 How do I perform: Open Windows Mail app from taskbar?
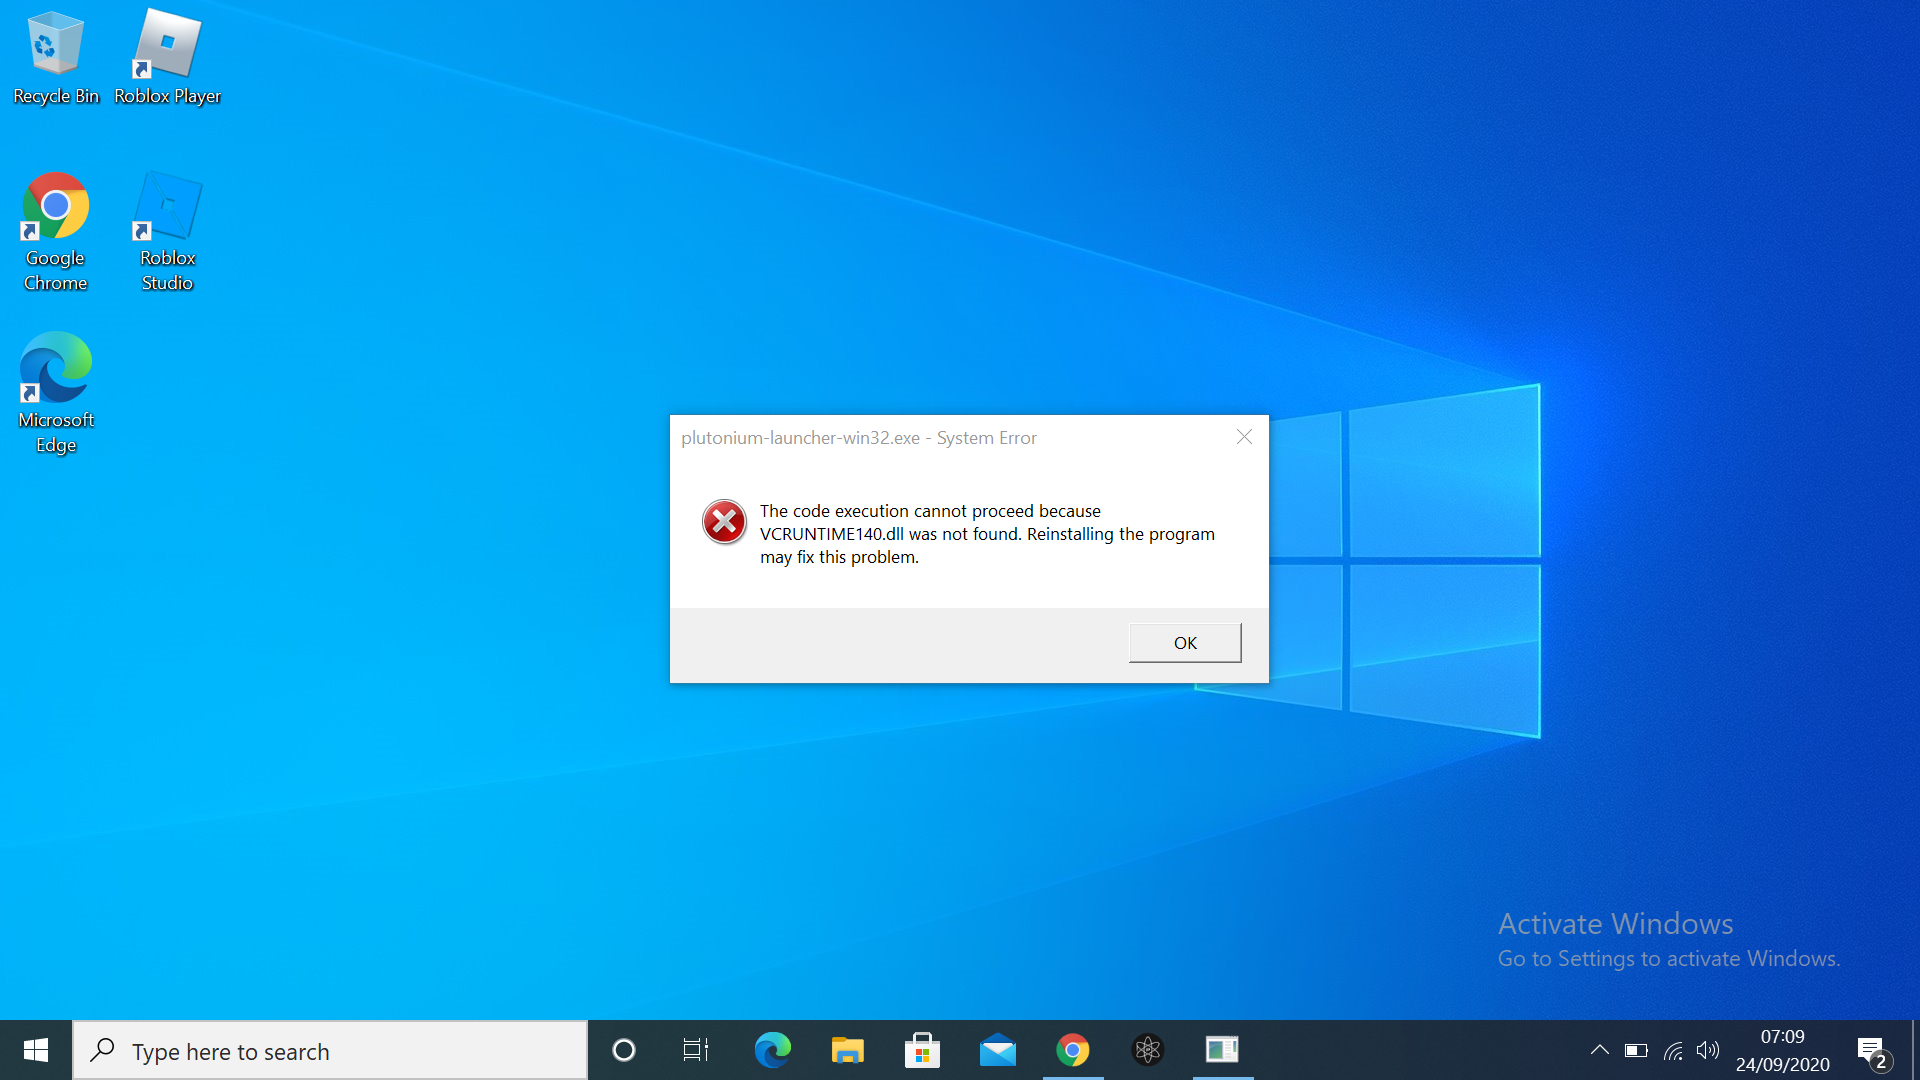[996, 1050]
